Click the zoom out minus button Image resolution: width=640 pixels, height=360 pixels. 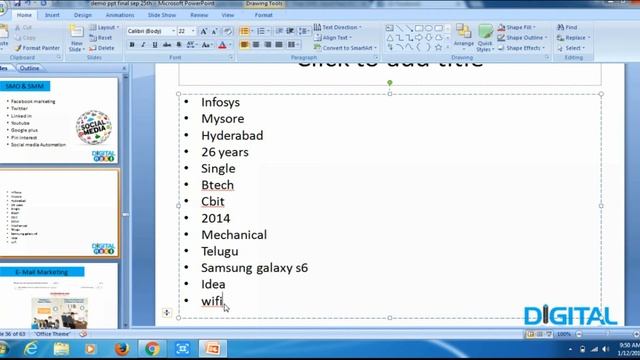(x=579, y=334)
